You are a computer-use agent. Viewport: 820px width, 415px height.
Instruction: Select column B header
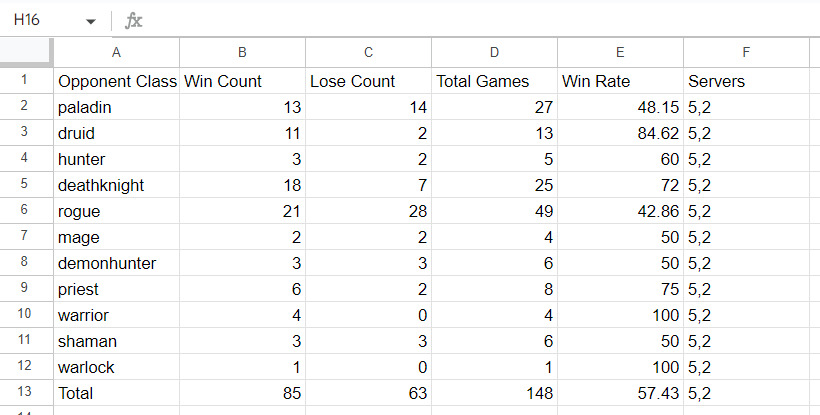[242, 53]
